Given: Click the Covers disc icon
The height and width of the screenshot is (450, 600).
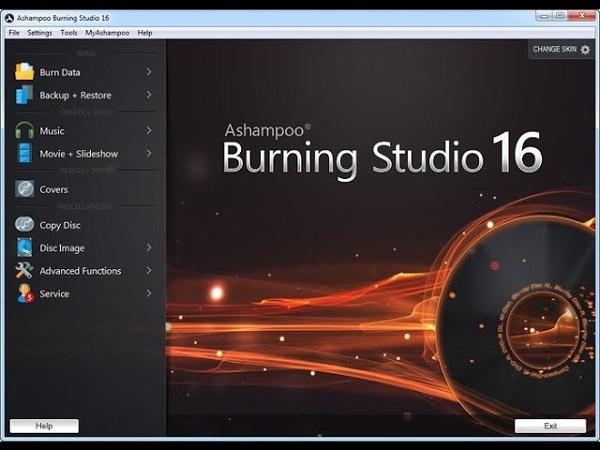Looking at the screenshot, I should (24, 189).
